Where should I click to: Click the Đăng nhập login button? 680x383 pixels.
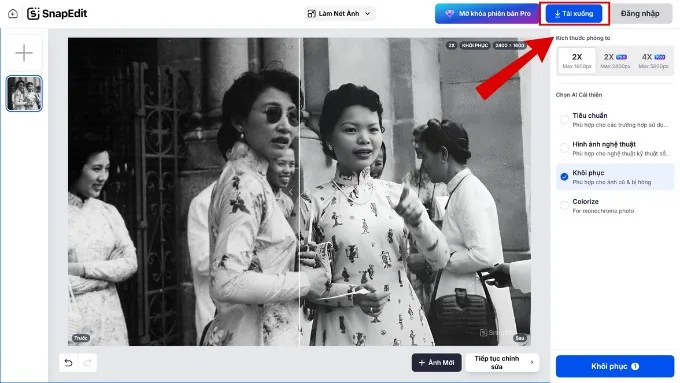(x=640, y=13)
